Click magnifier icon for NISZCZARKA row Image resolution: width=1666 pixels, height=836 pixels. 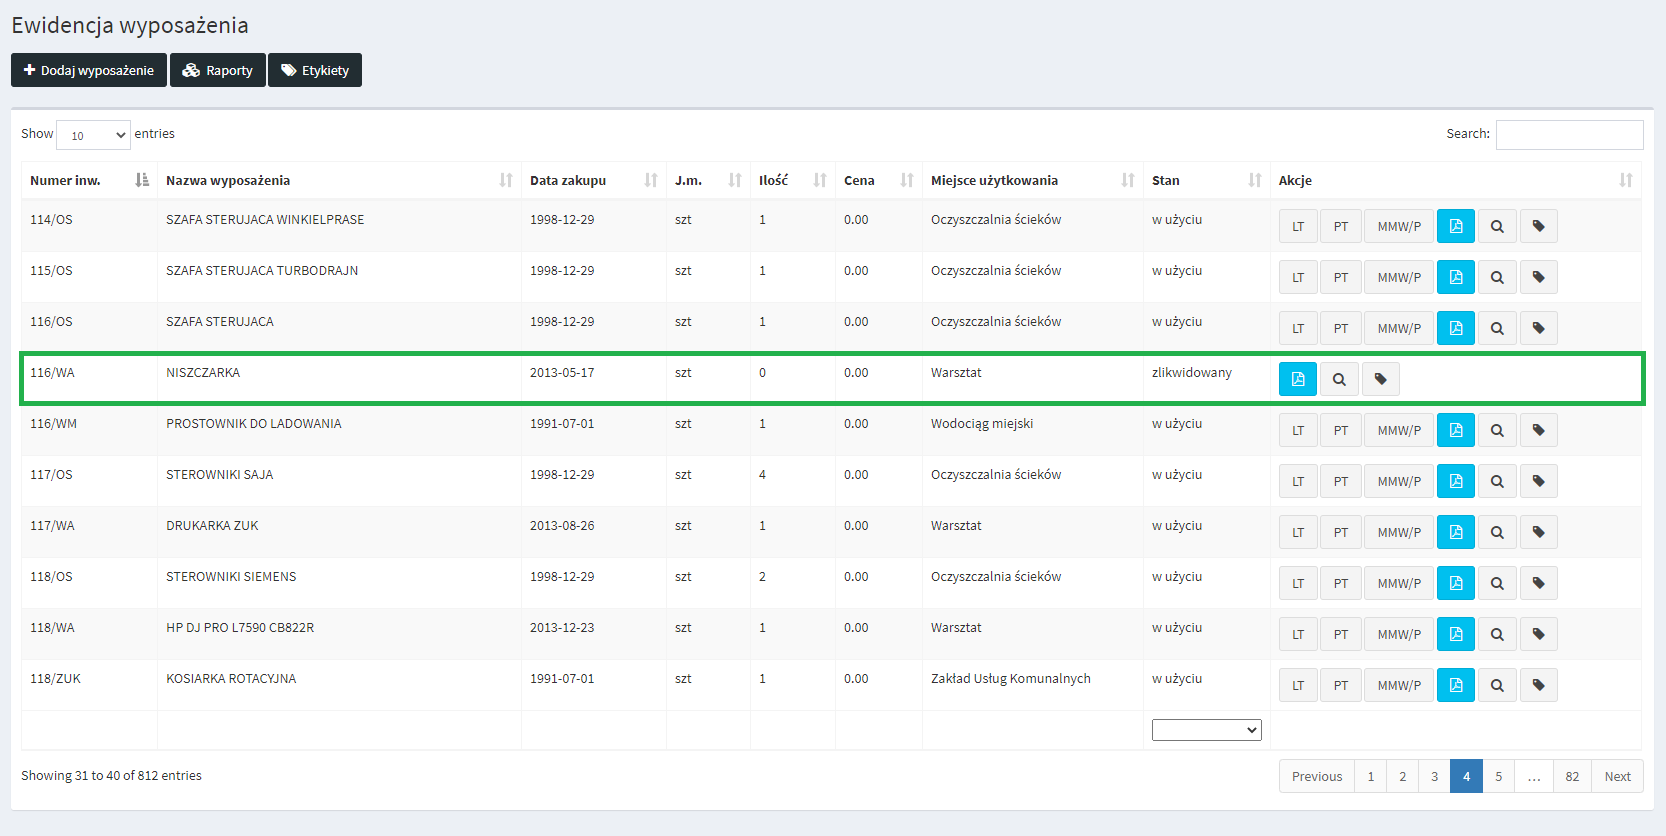pos(1339,379)
